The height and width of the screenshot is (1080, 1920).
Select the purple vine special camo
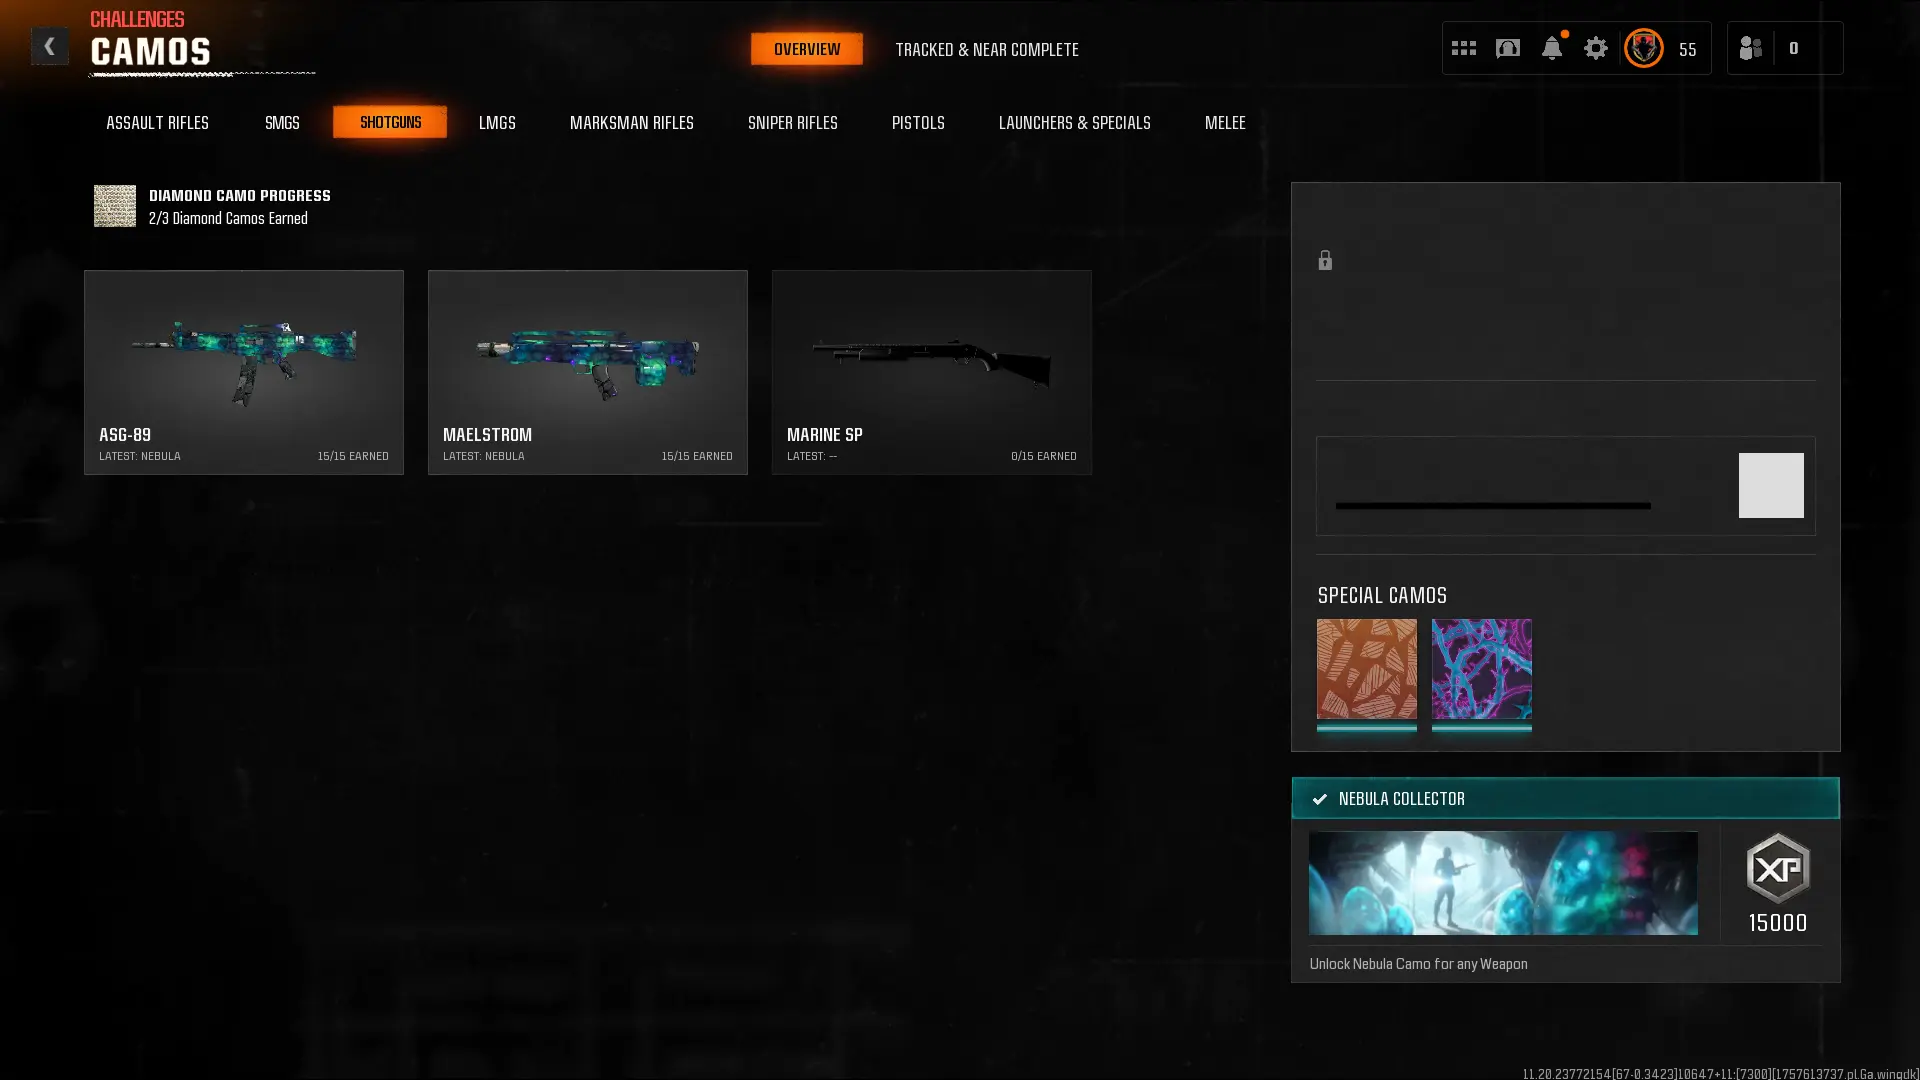point(1481,669)
